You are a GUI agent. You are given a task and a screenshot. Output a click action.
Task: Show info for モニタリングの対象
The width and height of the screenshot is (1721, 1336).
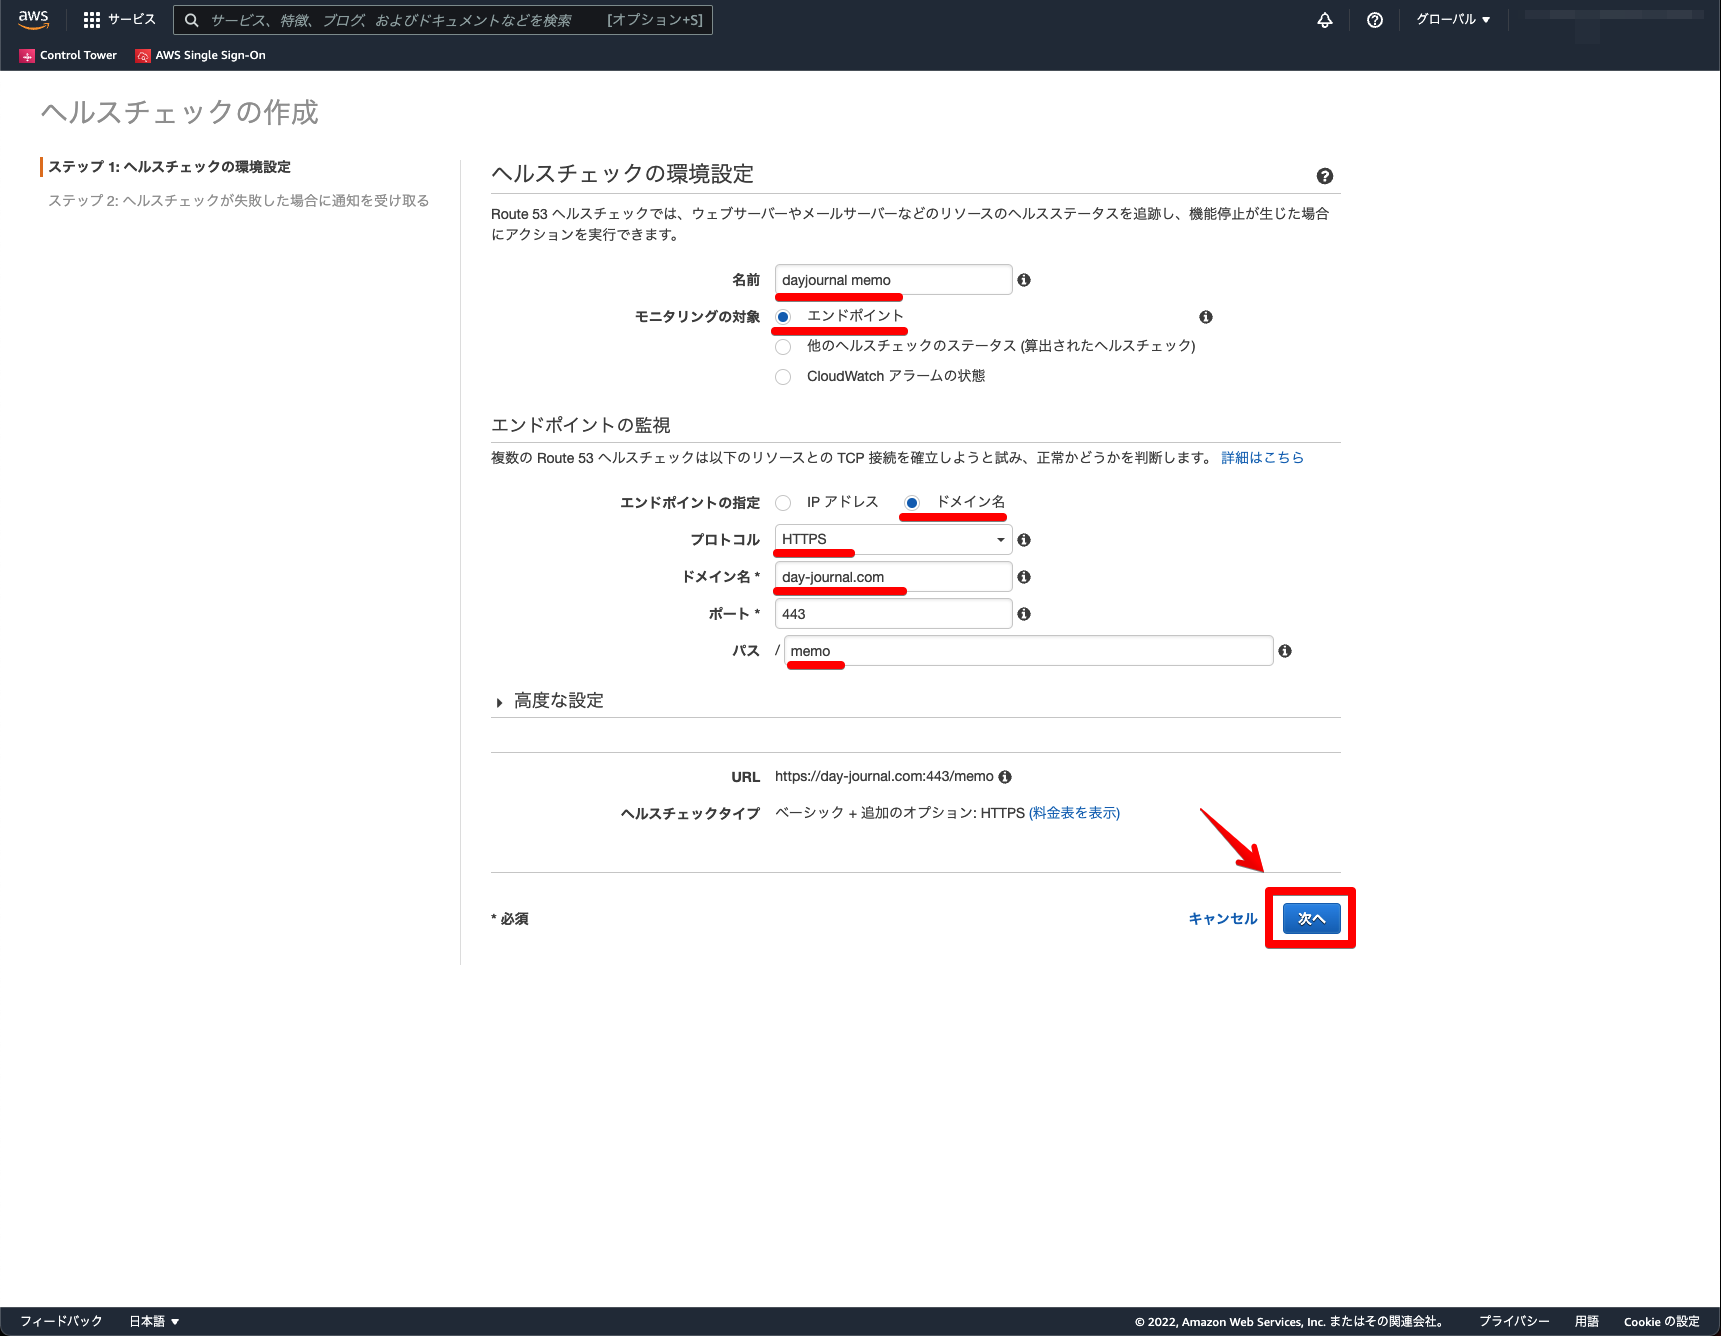[x=1206, y=317]
